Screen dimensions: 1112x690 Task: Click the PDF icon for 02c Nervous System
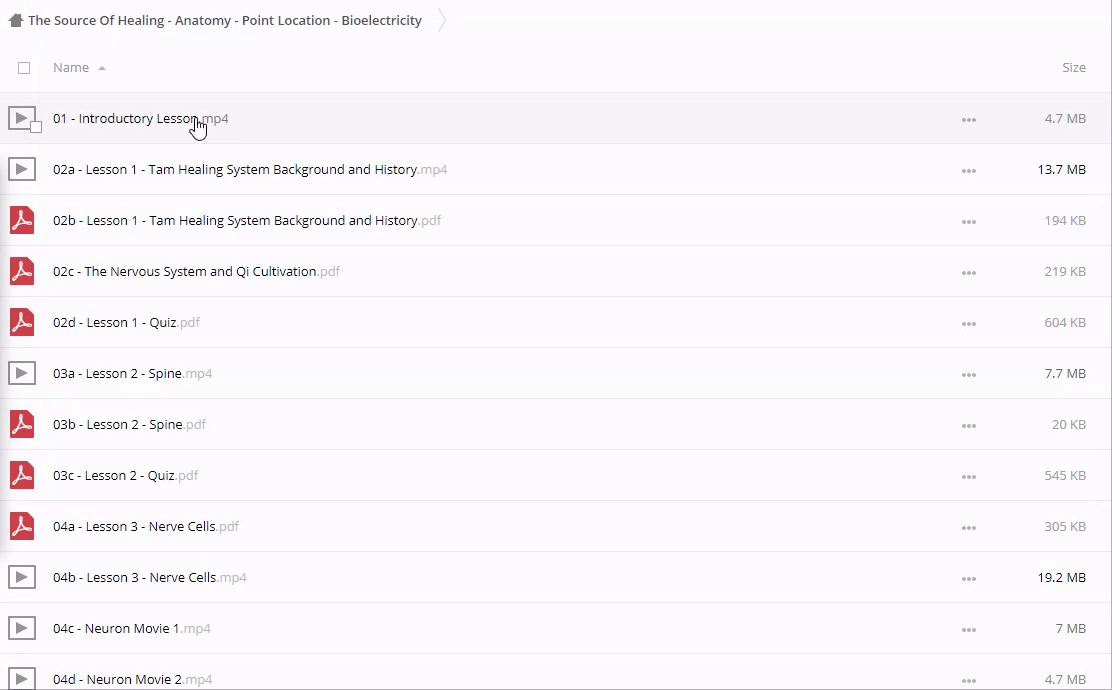pyautogui.click(x=22, y=271)
